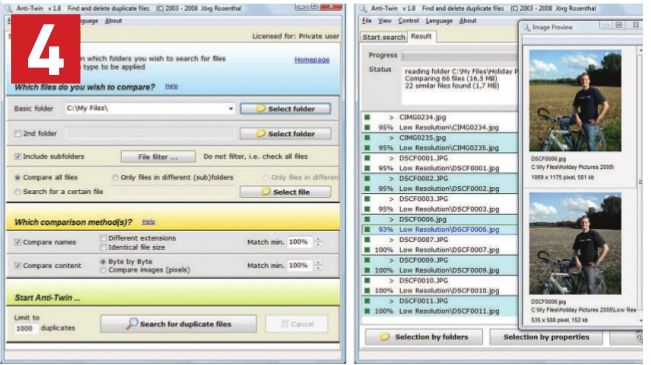
Task: Select Low Resolution\DSCF0002.jpg row
Action: pyautogui.click(x=440, y=189)
